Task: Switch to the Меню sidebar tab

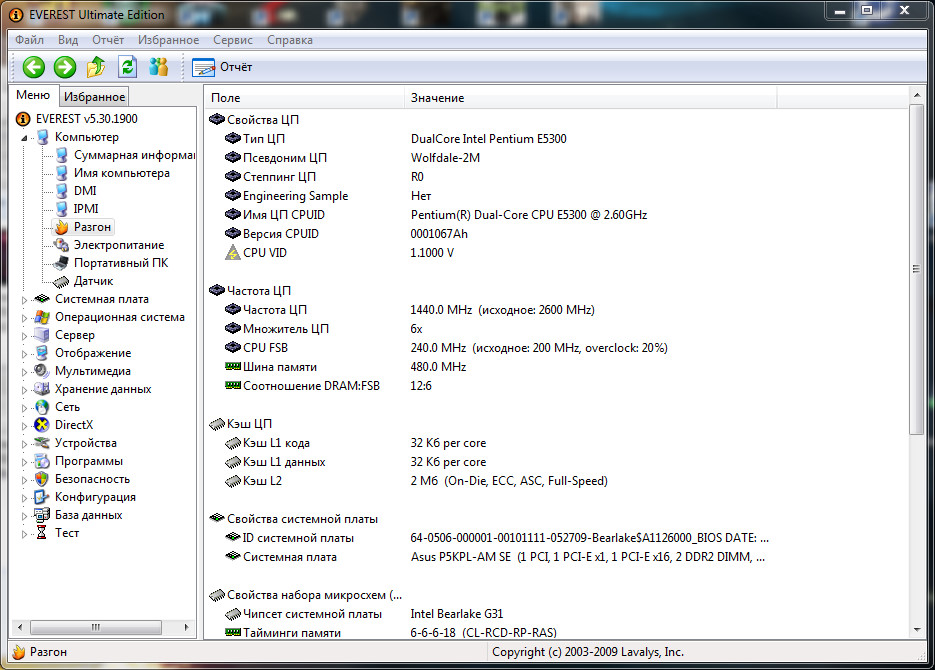Action: coord(33,95)
